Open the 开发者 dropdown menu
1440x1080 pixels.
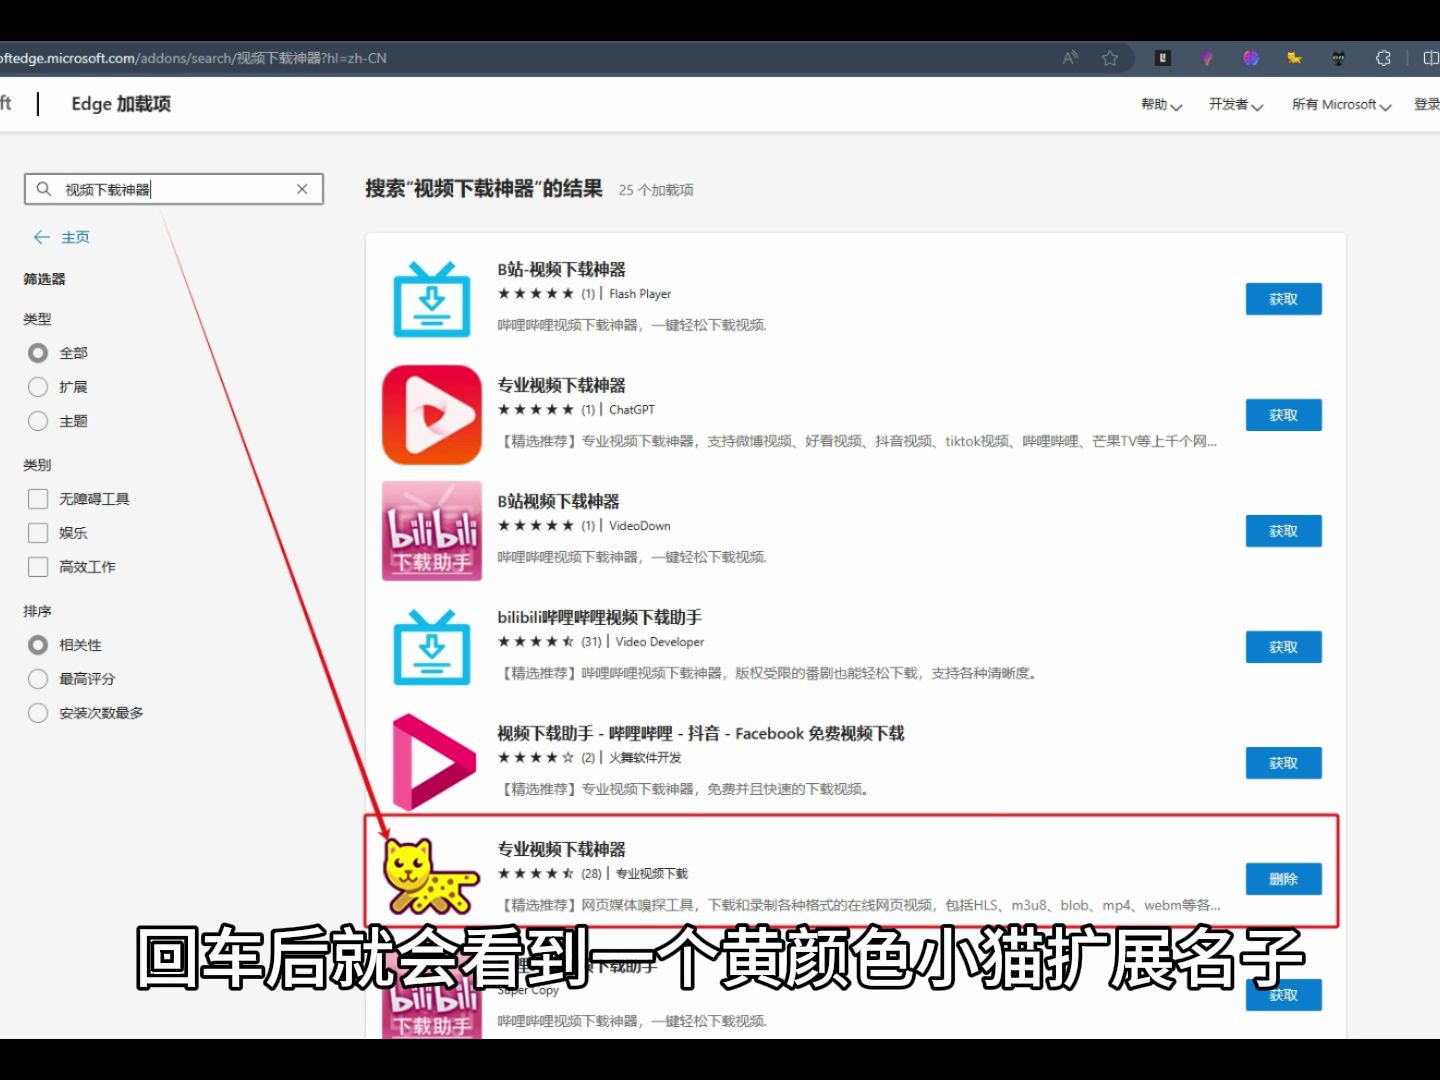(x=1235, y=104)
